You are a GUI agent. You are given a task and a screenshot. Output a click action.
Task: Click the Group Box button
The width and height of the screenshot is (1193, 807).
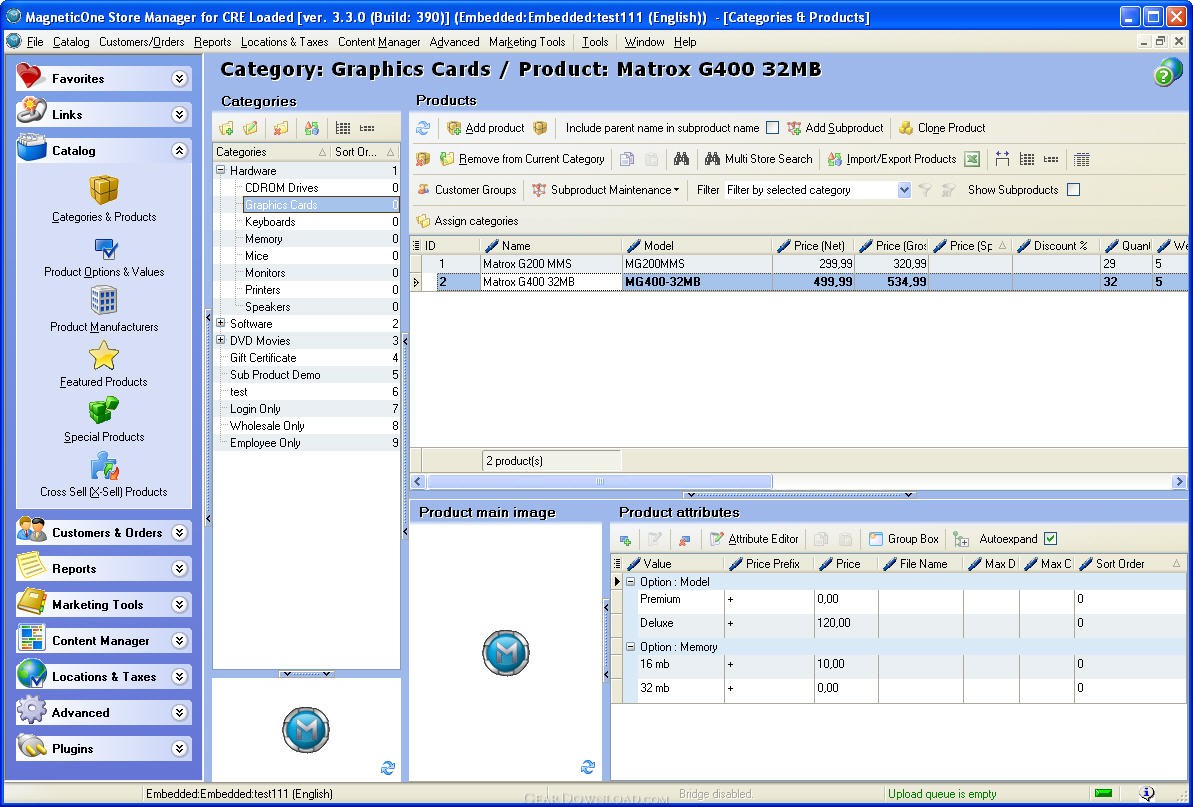[903, 539]
